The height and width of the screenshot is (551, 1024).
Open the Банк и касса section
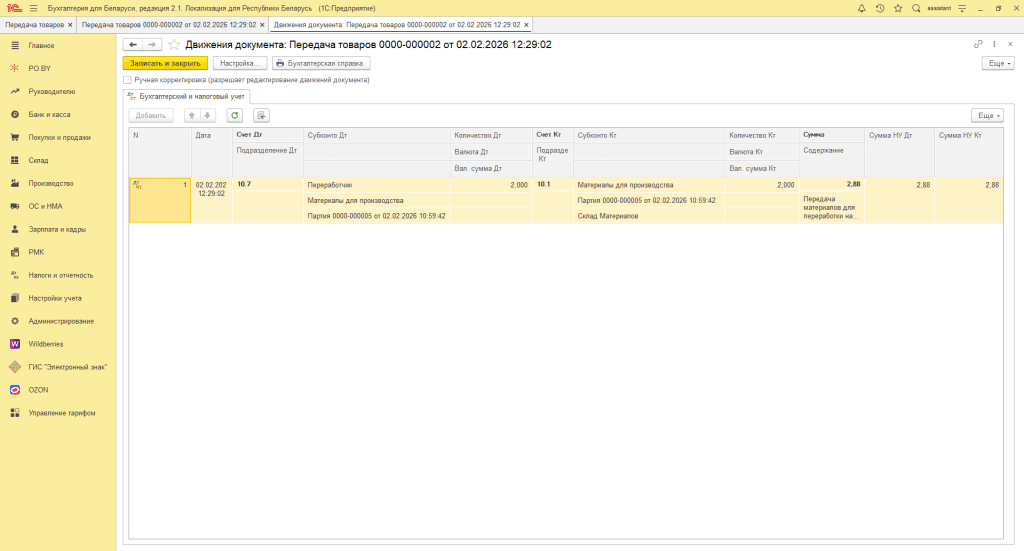coord(49,114)
